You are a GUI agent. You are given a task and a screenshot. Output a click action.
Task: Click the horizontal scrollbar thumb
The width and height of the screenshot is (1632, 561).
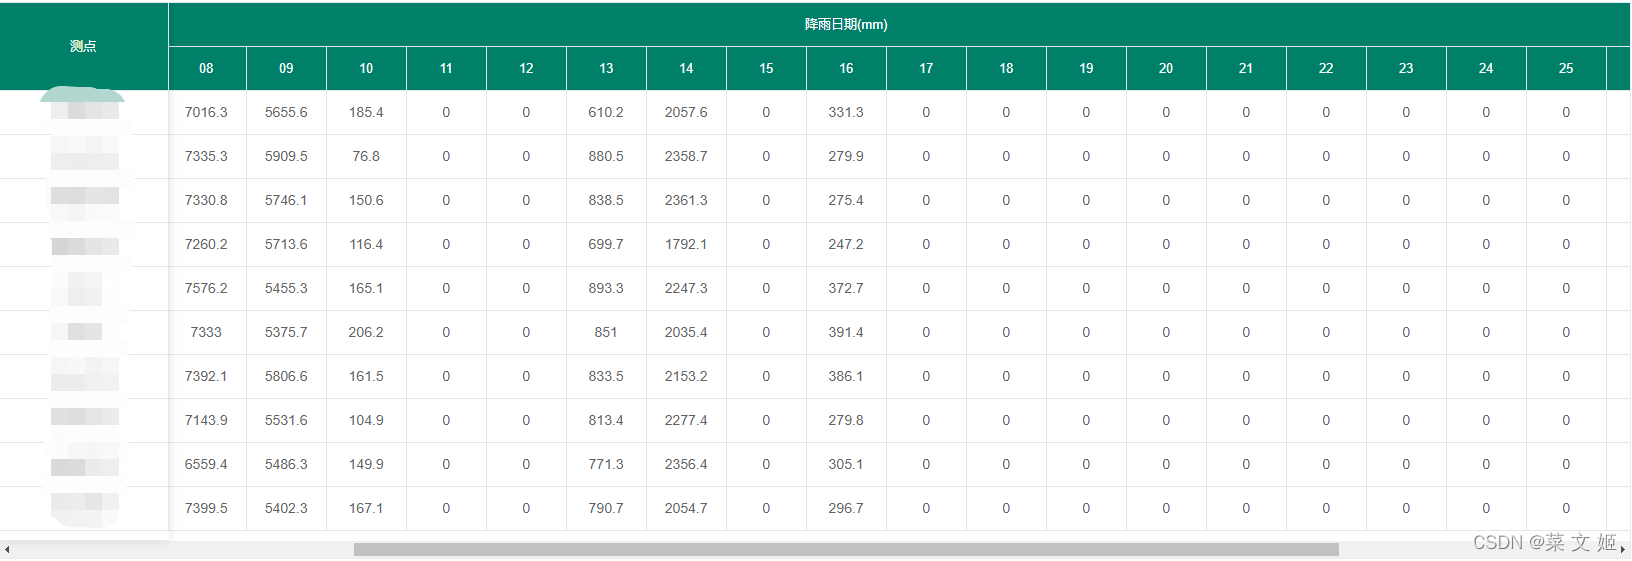pos(846,550)
